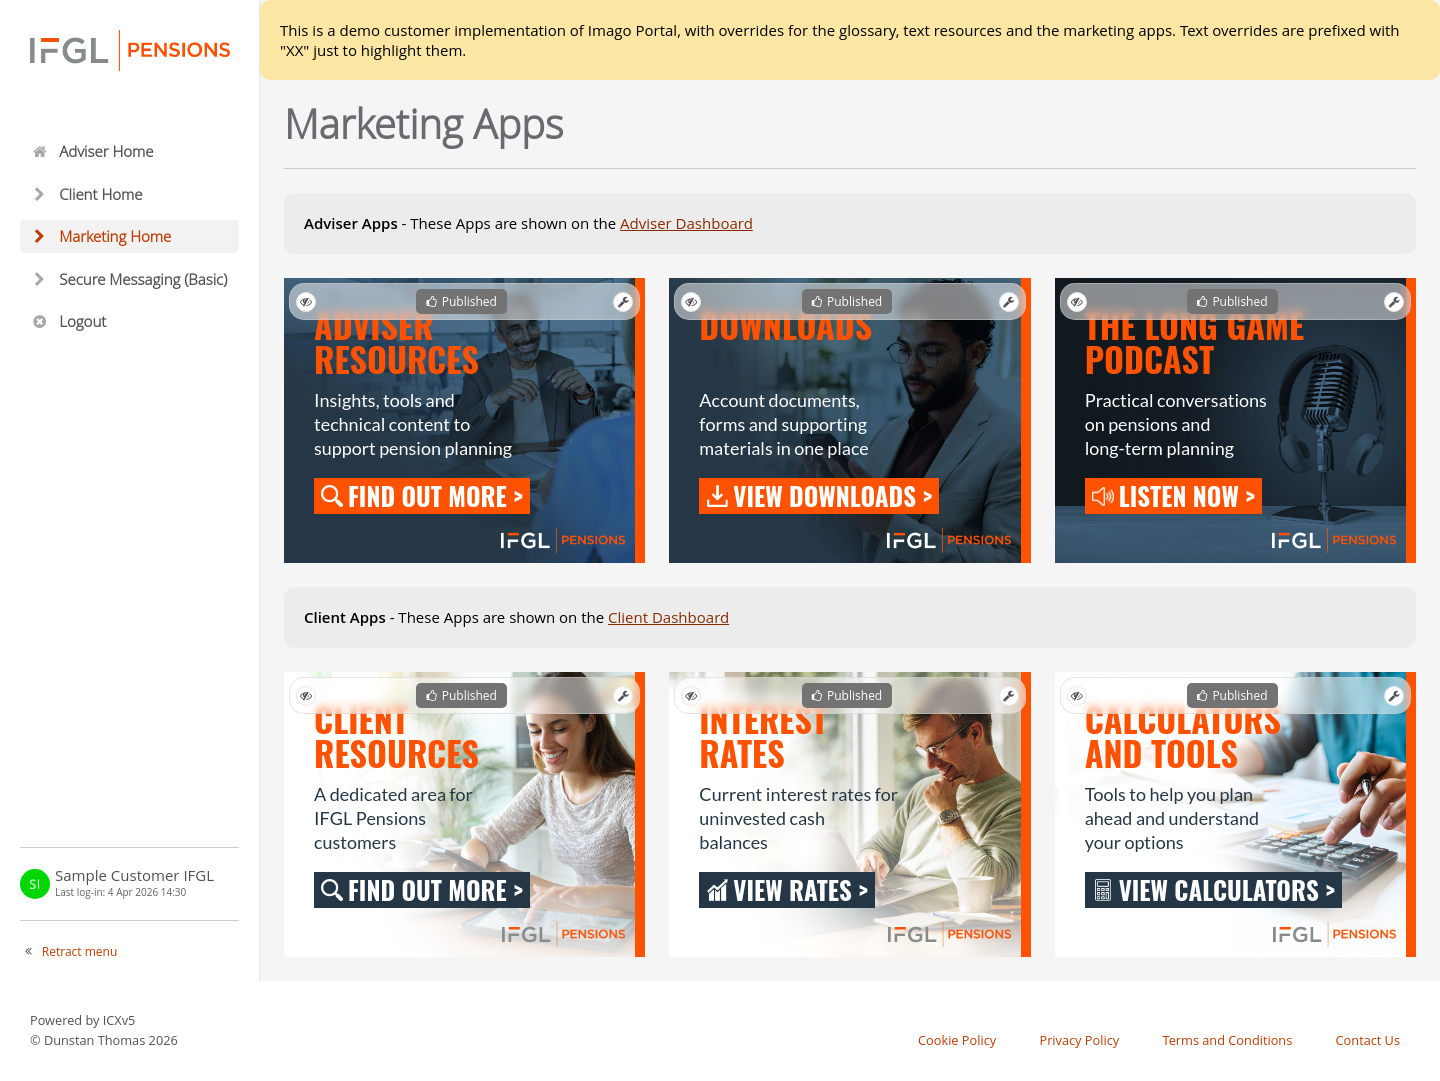Image resolution: width=1440 pixels, height=1081 pixels.
Task: Open Privacy Policy footer link
Action: coord(1079,1040)
